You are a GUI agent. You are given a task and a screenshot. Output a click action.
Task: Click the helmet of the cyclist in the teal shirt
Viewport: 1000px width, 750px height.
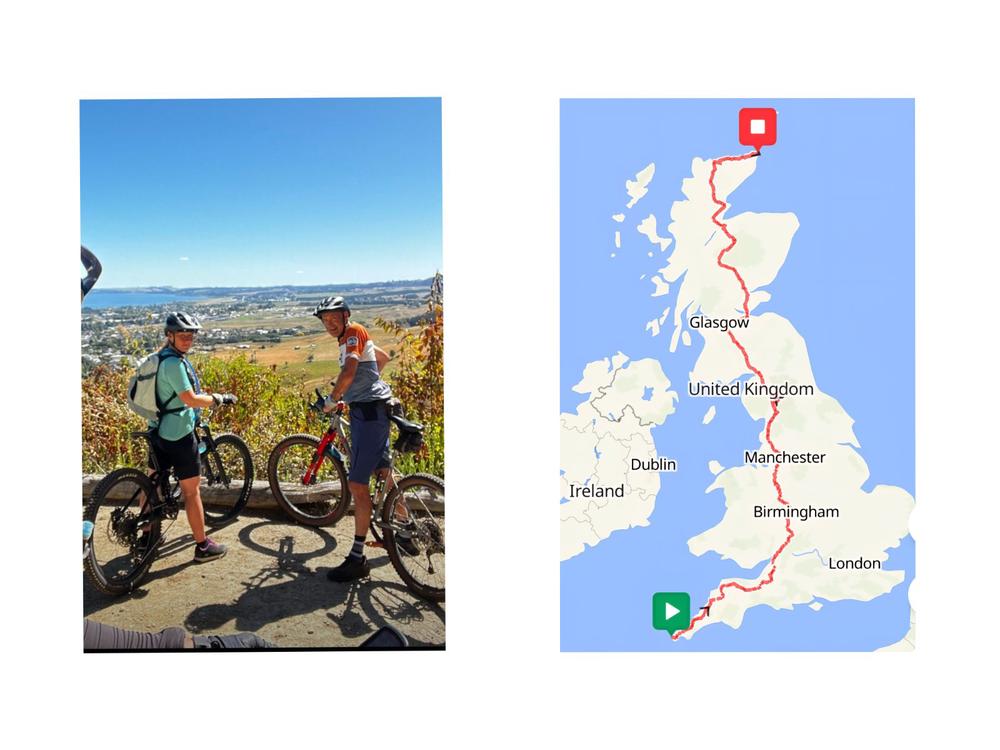point(182,322)
